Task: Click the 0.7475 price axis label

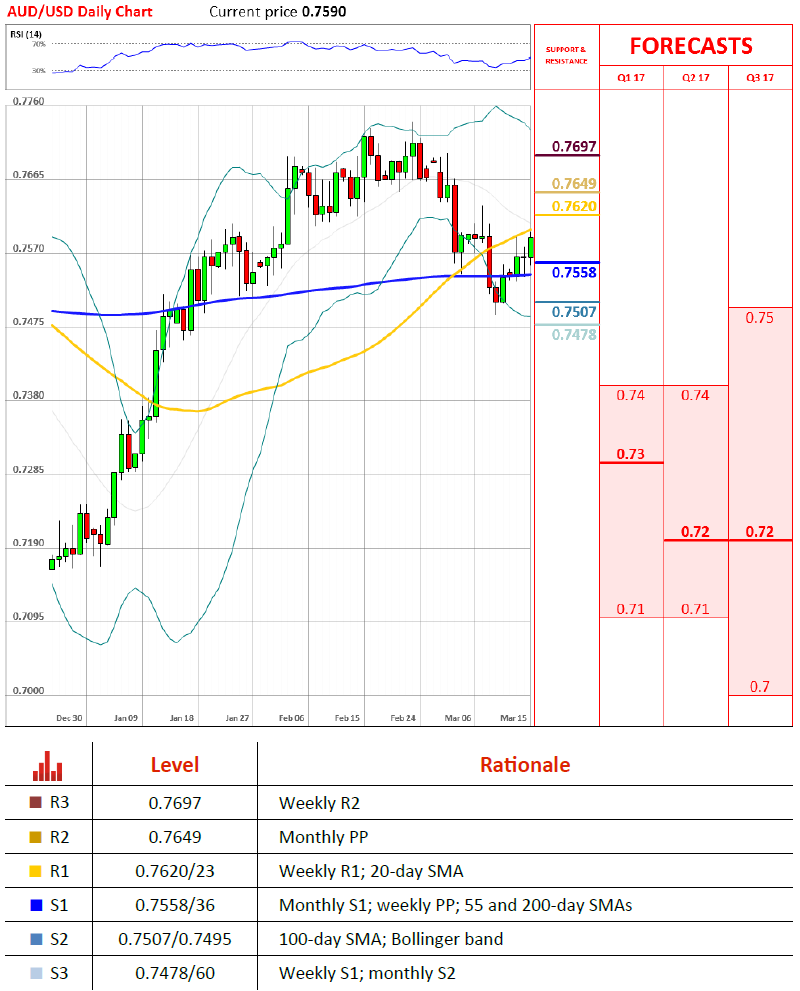Action: 29,322
